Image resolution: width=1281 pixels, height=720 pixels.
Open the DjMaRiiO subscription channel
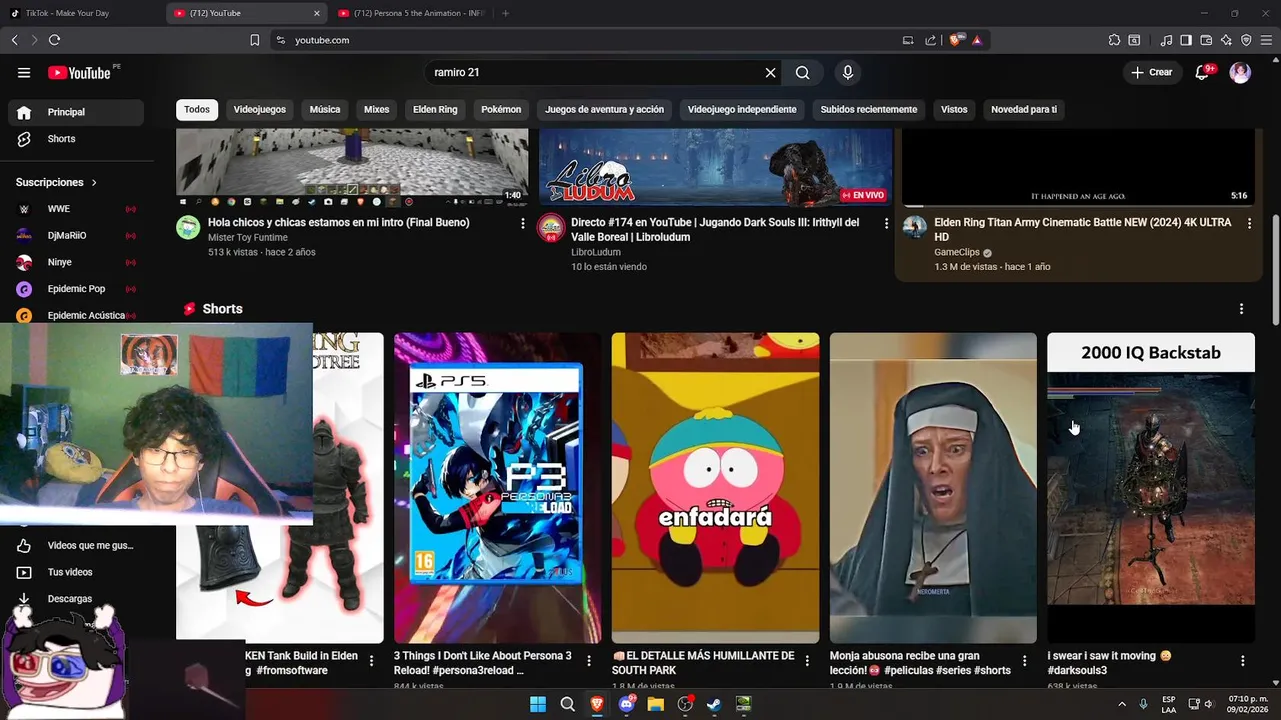tap(76, 236)
